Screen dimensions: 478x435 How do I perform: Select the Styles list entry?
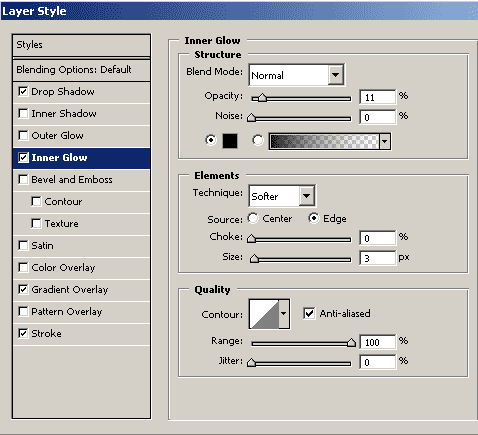pos(81,45)
